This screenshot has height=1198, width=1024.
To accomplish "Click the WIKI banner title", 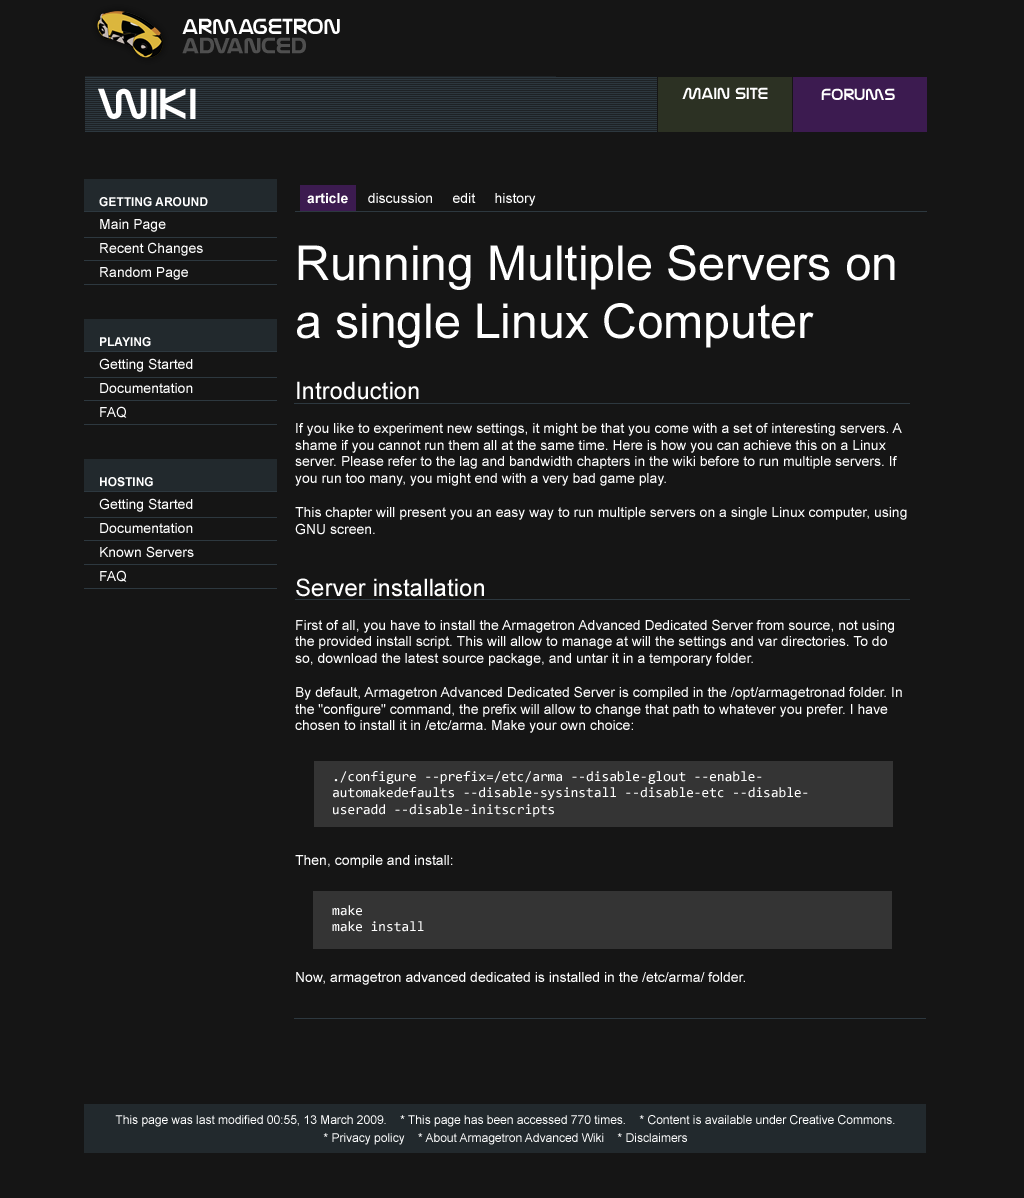I will click(147, 104).
